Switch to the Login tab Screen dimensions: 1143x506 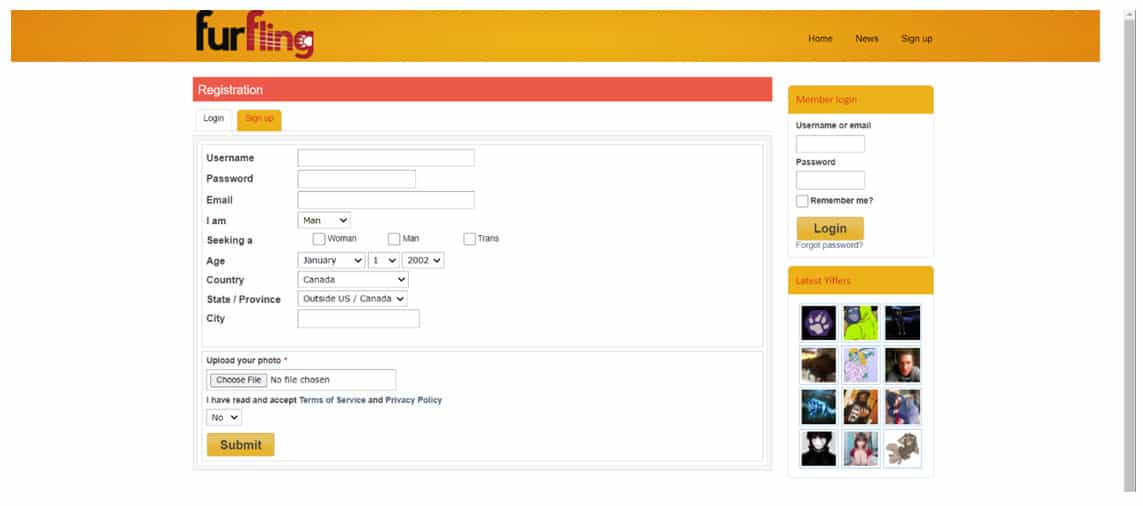214,119
